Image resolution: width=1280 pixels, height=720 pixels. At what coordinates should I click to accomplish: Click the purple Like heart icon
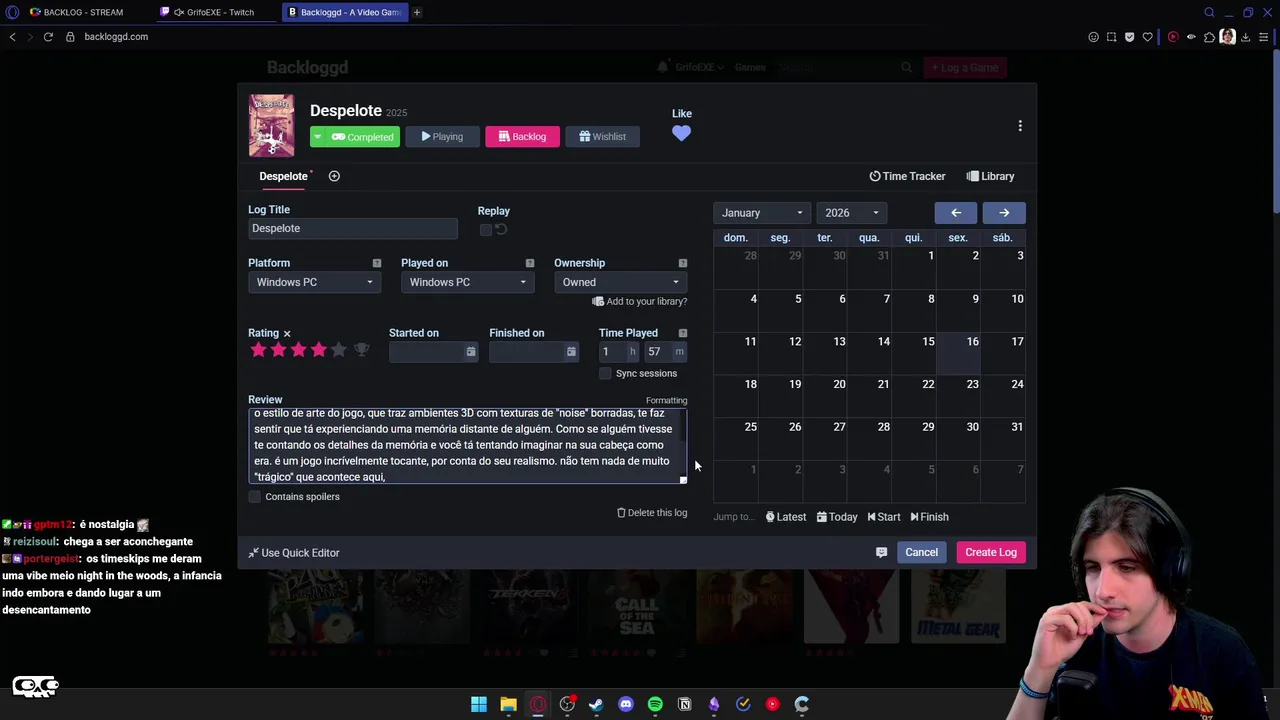coord(681,133)
